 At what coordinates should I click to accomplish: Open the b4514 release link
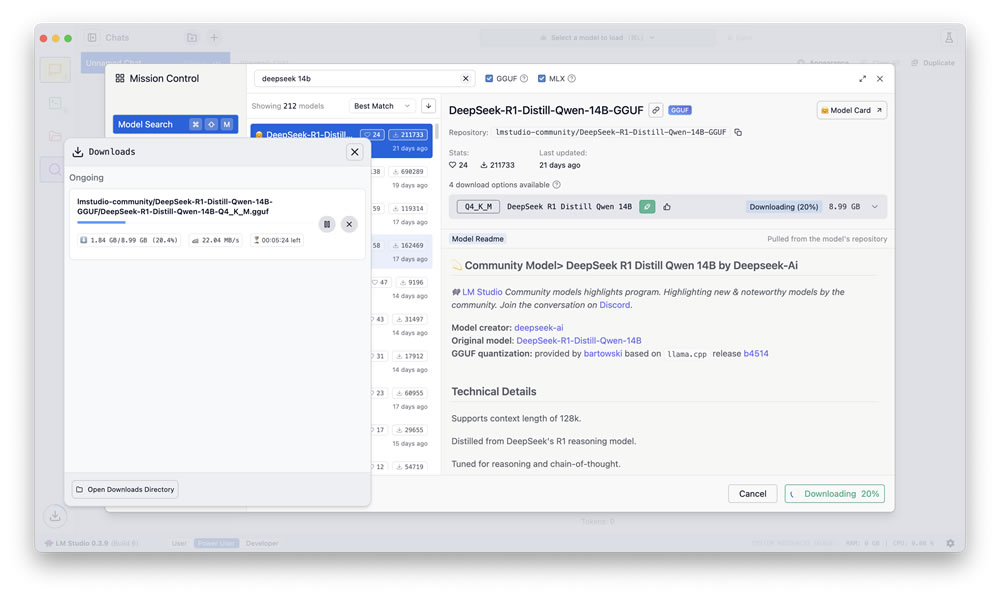coord(756,353)
